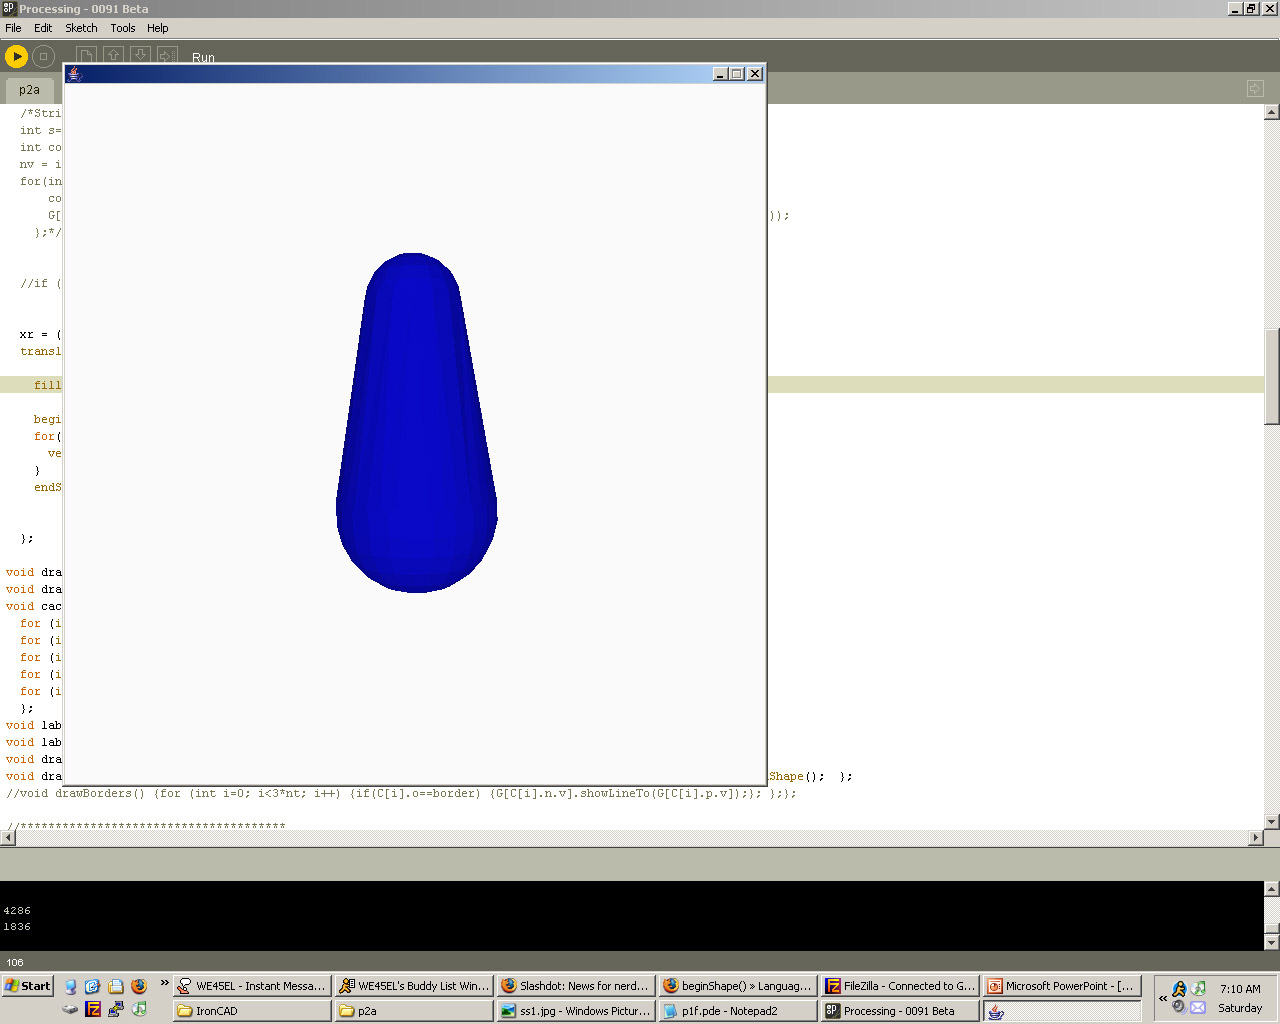
Task: Switch to Slashdot Firefox window
Action: [576, 986]
